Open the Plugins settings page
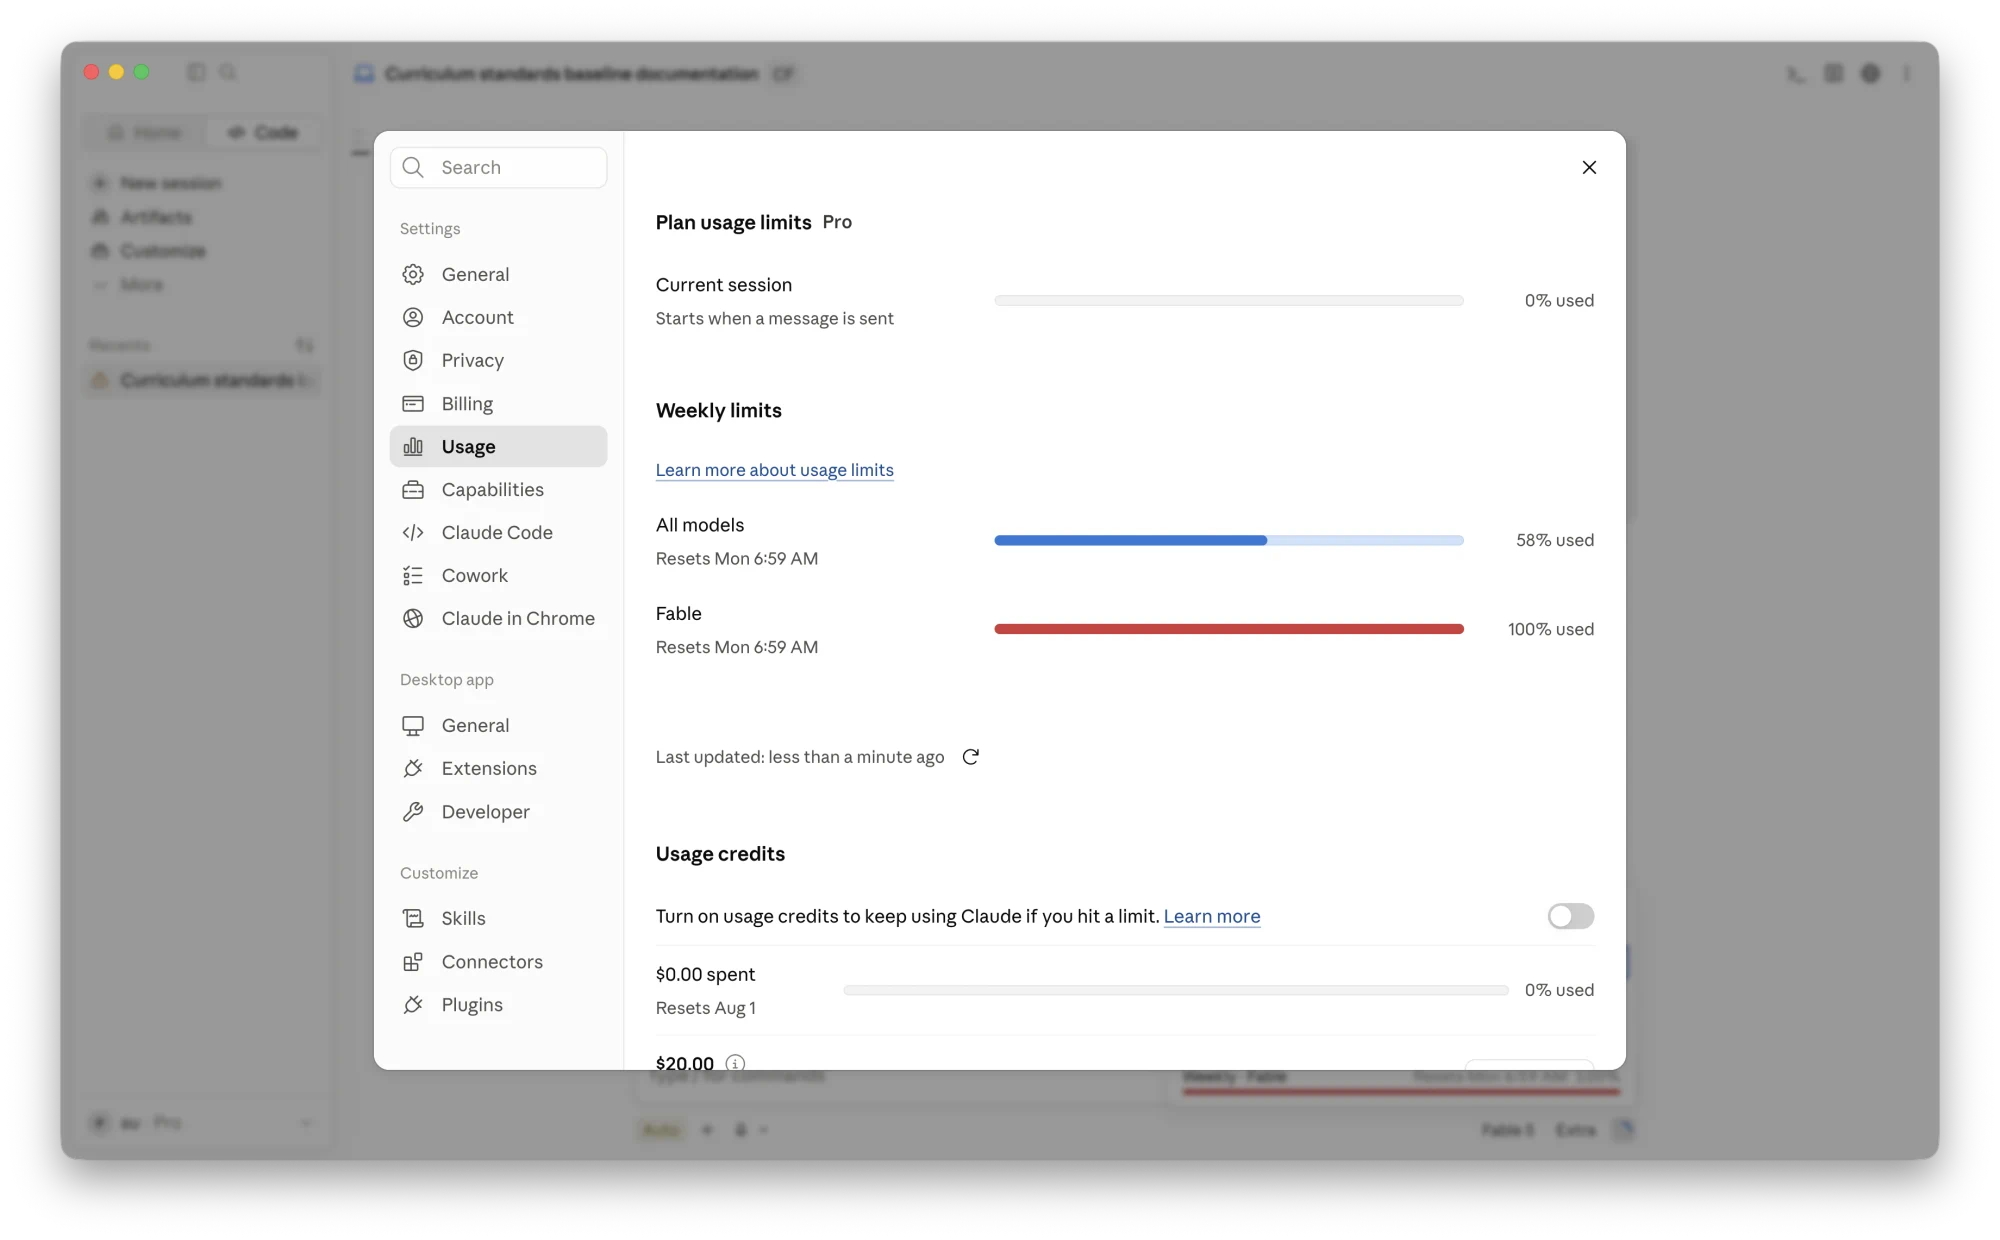The height and width of the screenshot is (1240, 2000). (x=498, y=1004)
